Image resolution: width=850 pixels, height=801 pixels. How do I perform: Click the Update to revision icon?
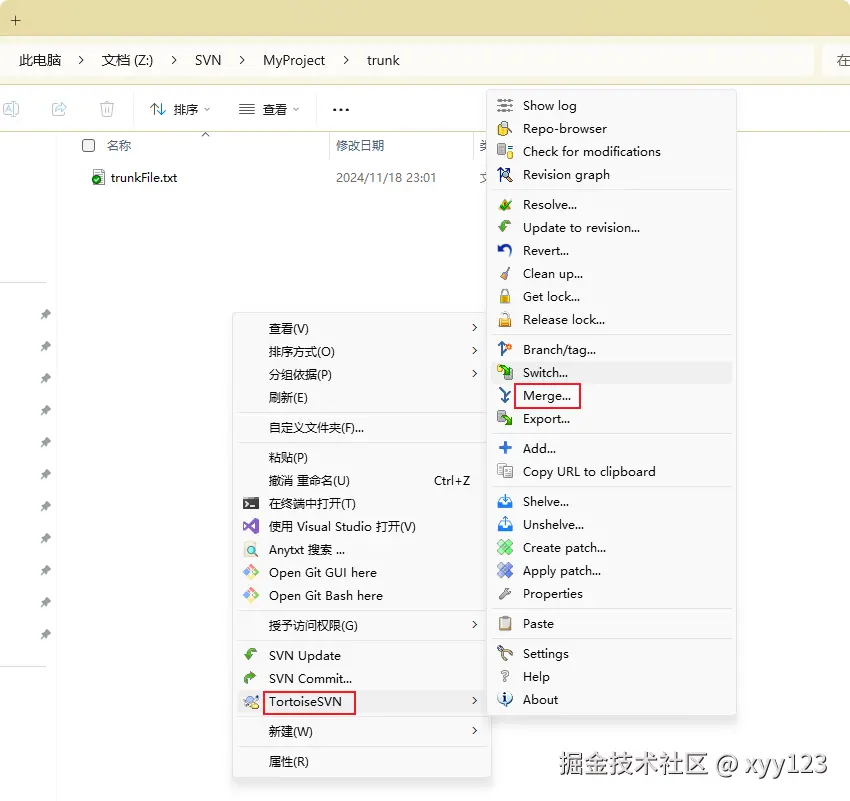pos(505,227)
